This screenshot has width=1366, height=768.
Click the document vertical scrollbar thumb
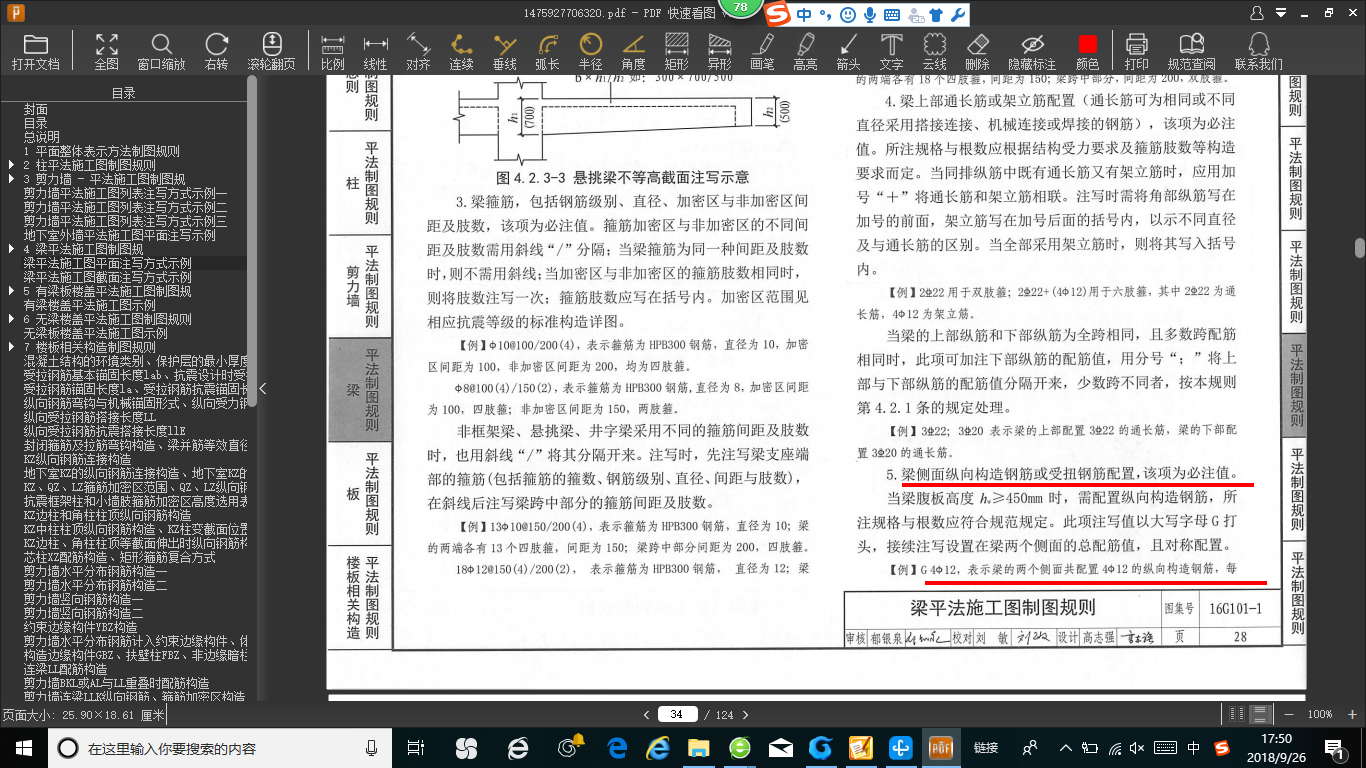coord(1360,247)
